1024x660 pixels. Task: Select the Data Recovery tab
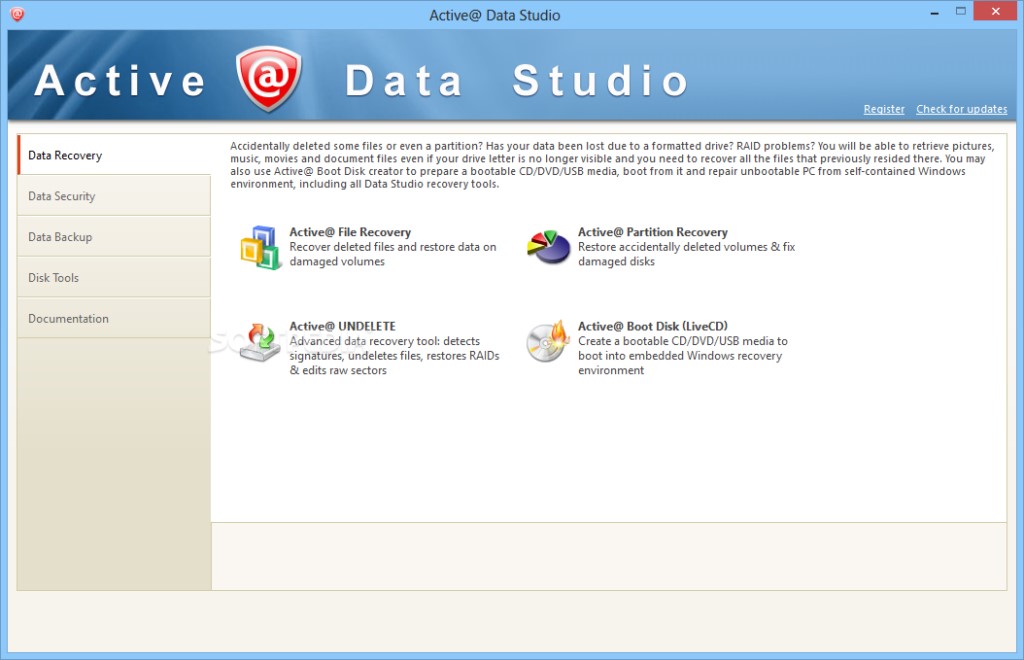(x=114, y=155)
